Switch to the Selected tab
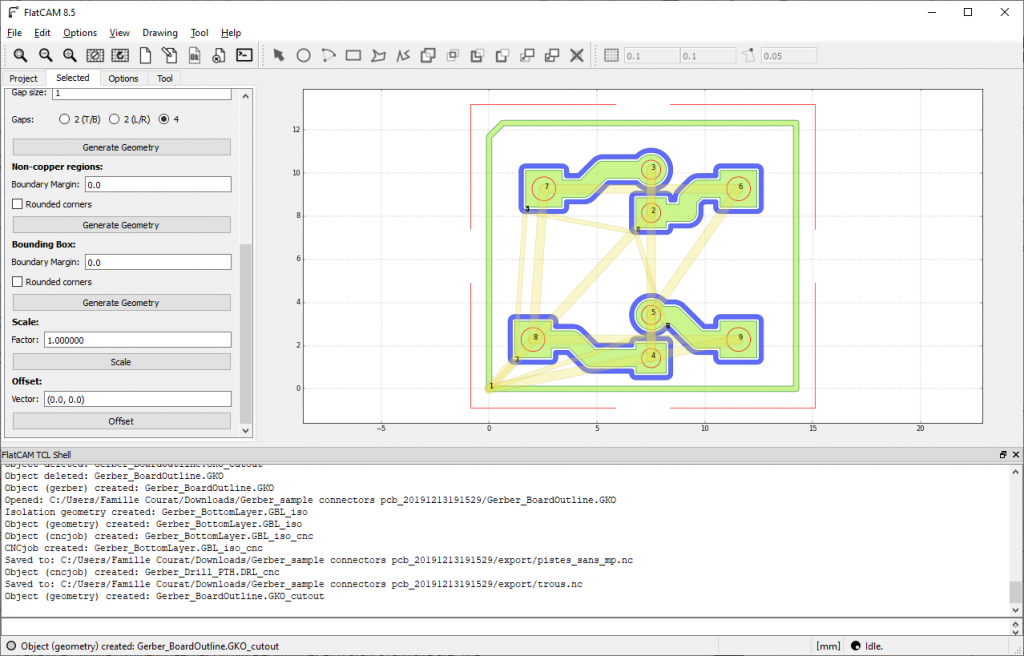1024x656 pixels. click(x=72, y=78)
